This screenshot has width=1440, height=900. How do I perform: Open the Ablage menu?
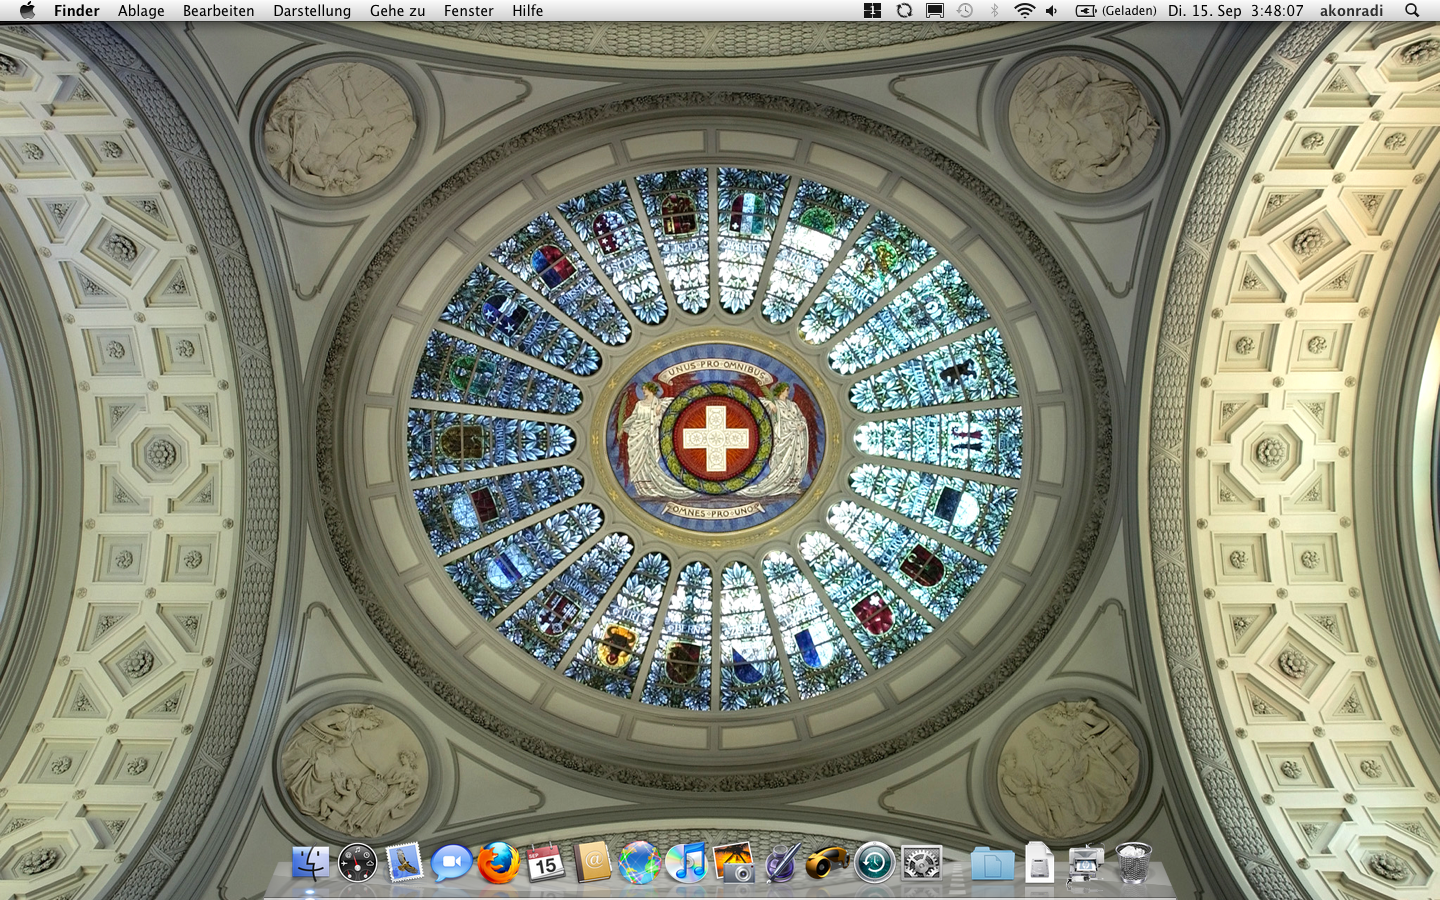pyautogui.click(x=141, y=10)
